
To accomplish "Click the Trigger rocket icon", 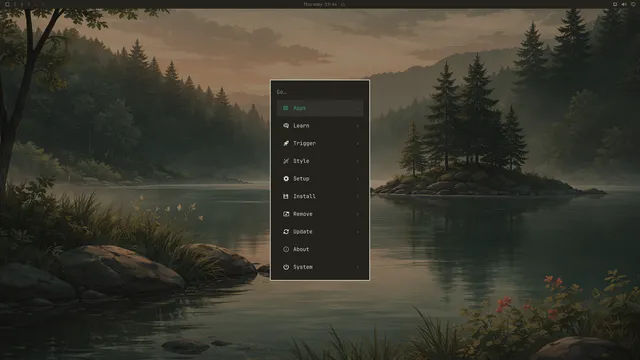I will pyautogui.click(x=286, y=143).
